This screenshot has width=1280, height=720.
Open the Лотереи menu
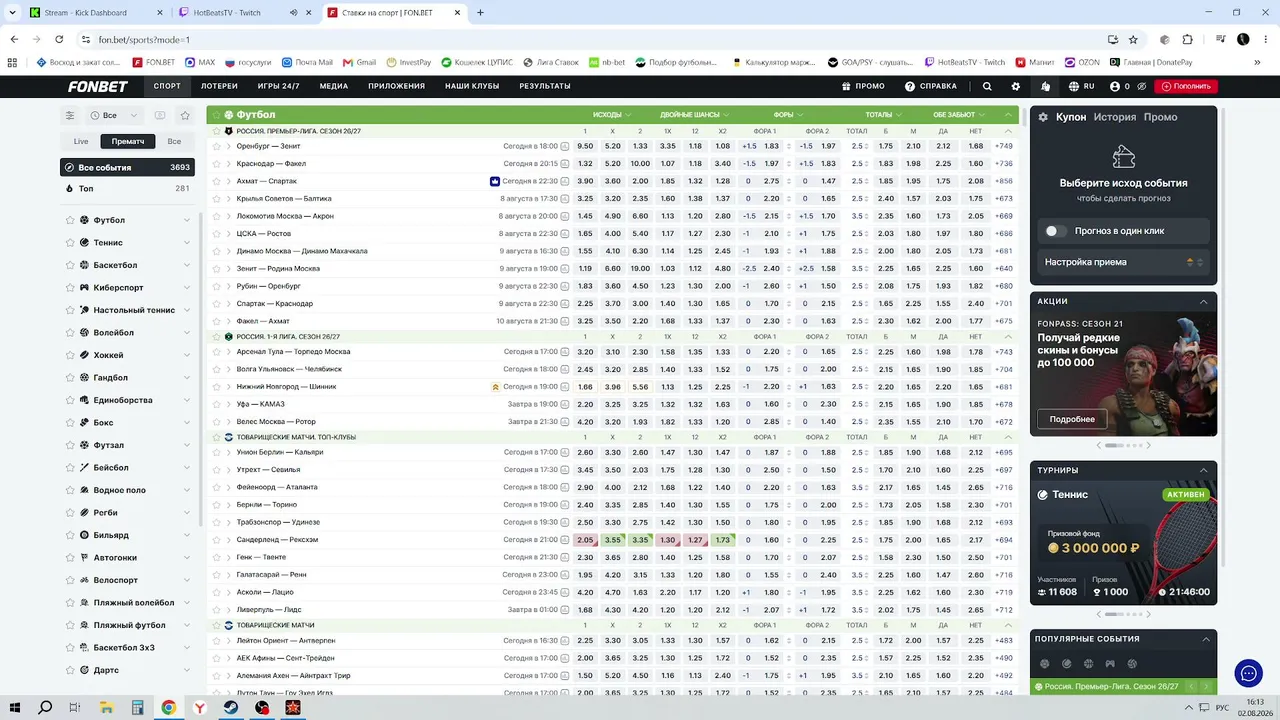coord(219,86)
